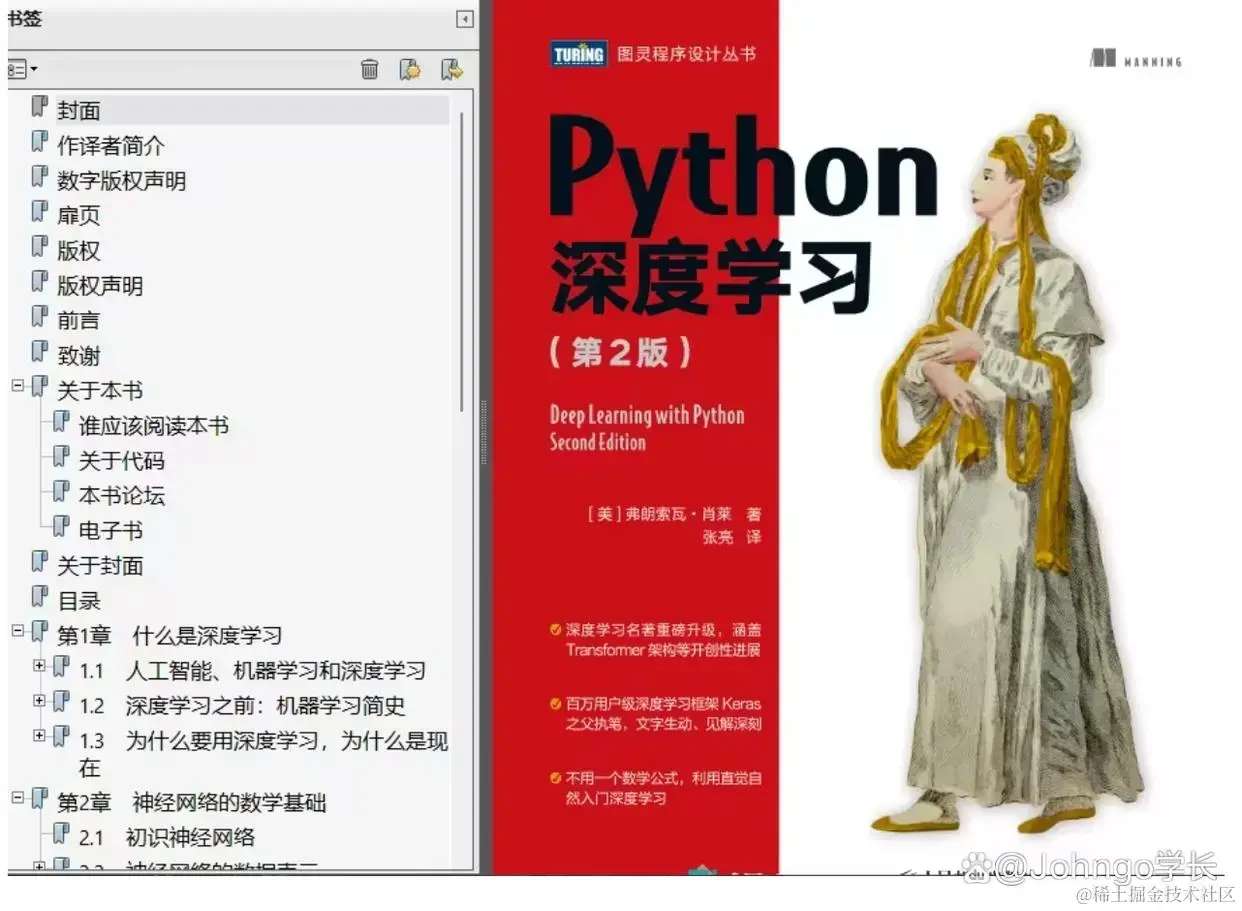Go to the 关于代码 sub-bookmark
The height and width of the screenshot is (911, 1242).
[122, 461]
